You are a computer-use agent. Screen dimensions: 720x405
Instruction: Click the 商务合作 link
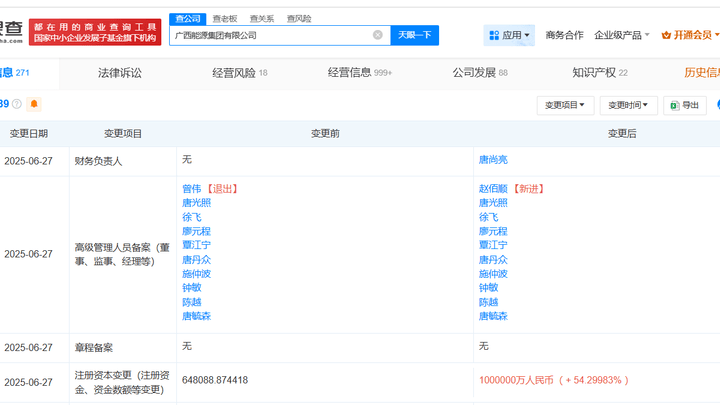[x=564, y=35]
